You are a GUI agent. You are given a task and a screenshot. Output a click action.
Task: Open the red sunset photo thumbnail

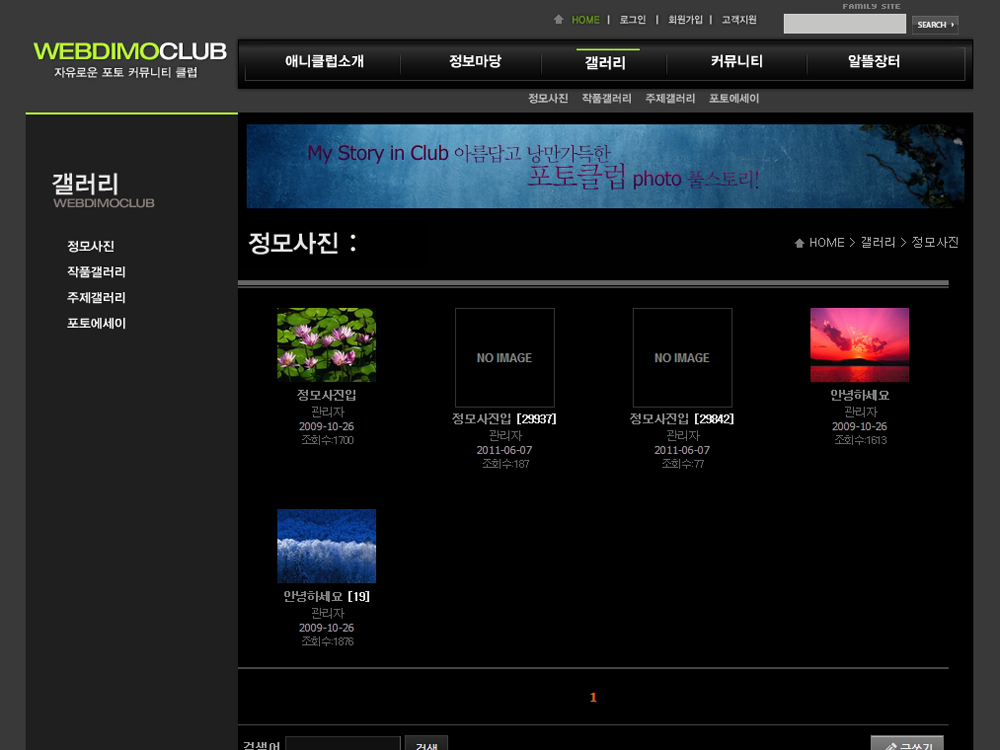(859, 345)
